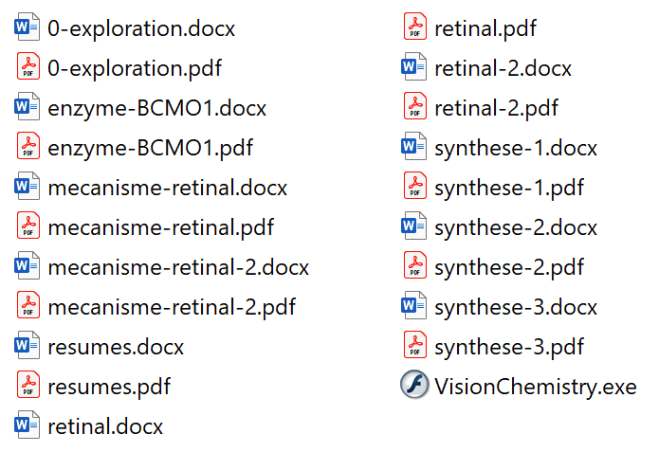Select the synthese-2.docx file label

(x=516, y=227)
